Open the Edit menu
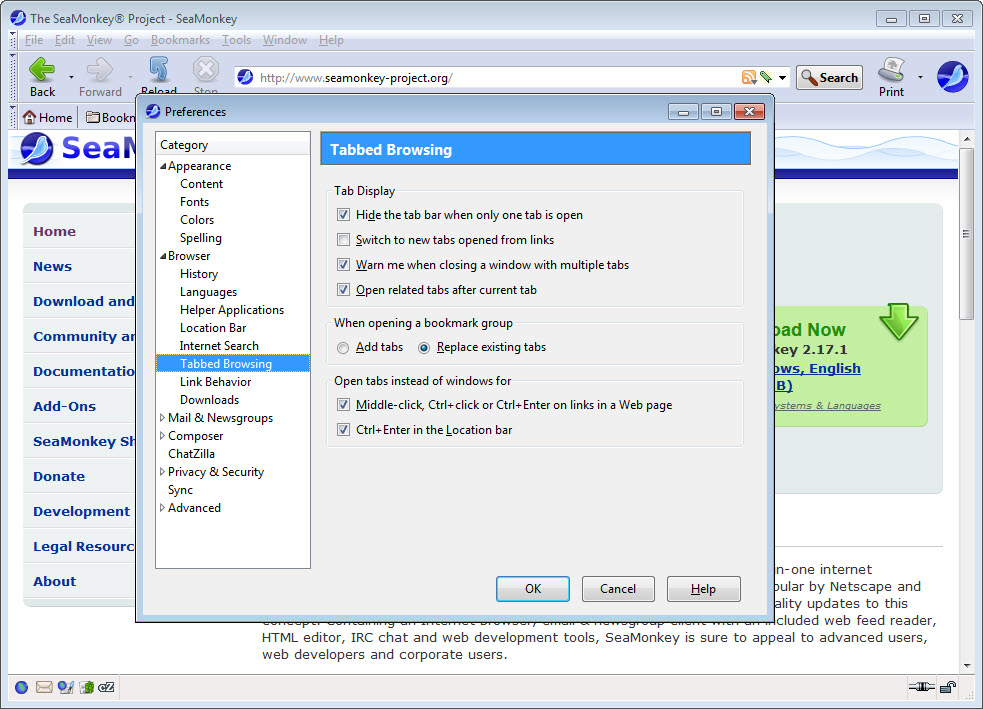The width and height of the screenshot is (983, 709). 65,40
